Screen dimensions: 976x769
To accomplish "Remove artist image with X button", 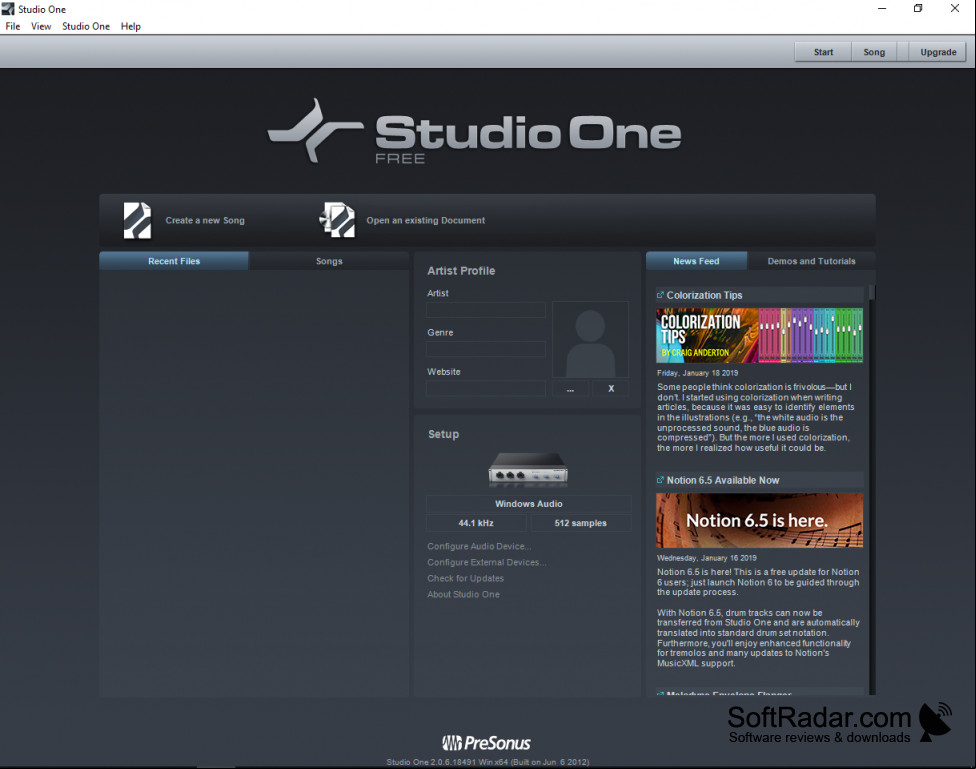I will coord(611,389).
